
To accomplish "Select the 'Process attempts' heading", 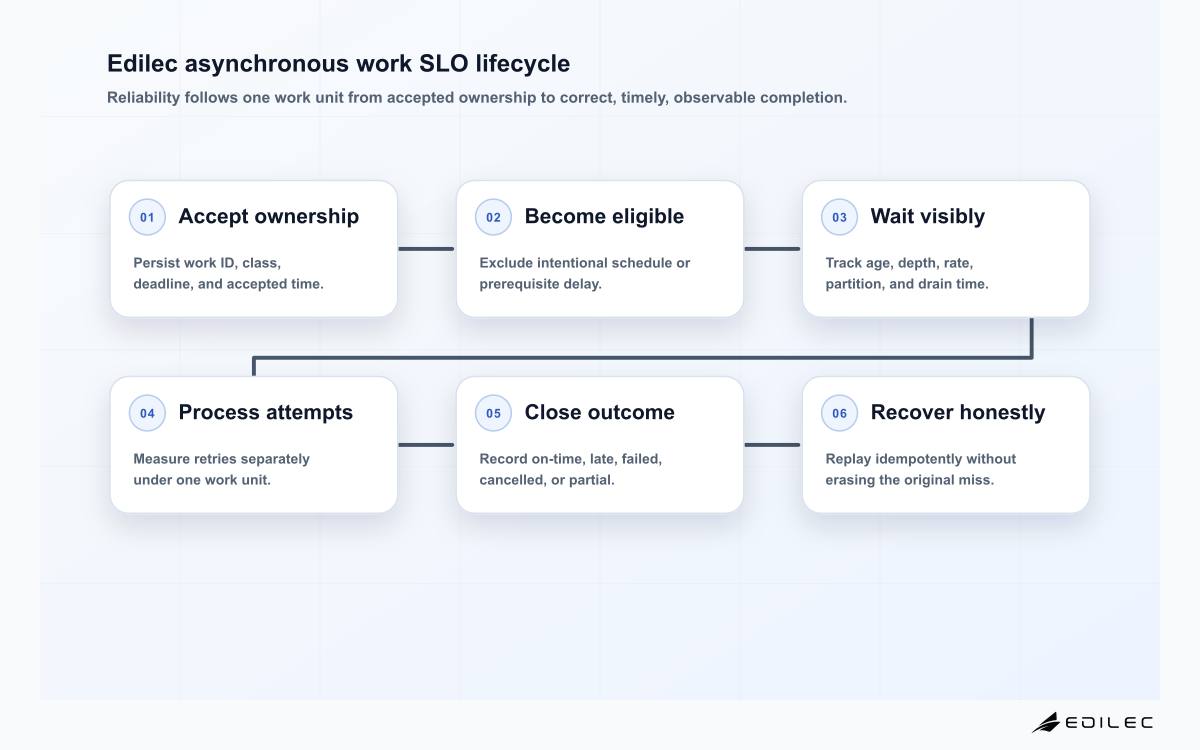I will 265,413.
